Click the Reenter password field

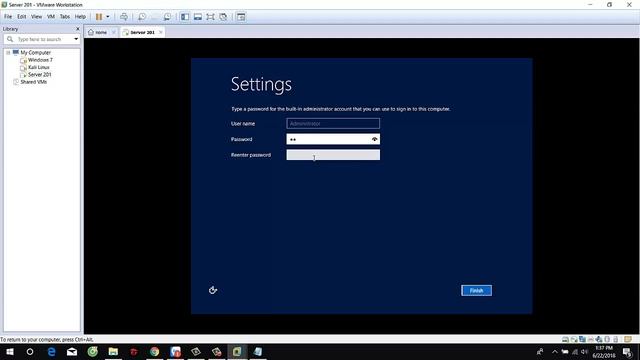point(333,155)
